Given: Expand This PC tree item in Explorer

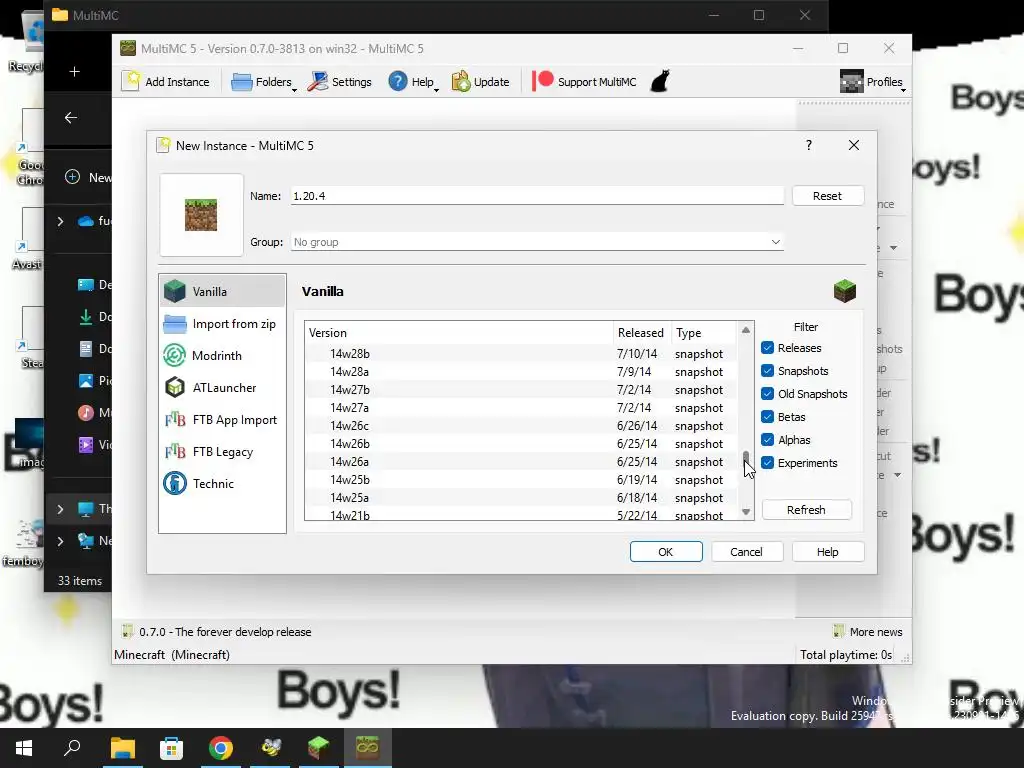Looking at the screenshot, I should click(x=60, y=509).
